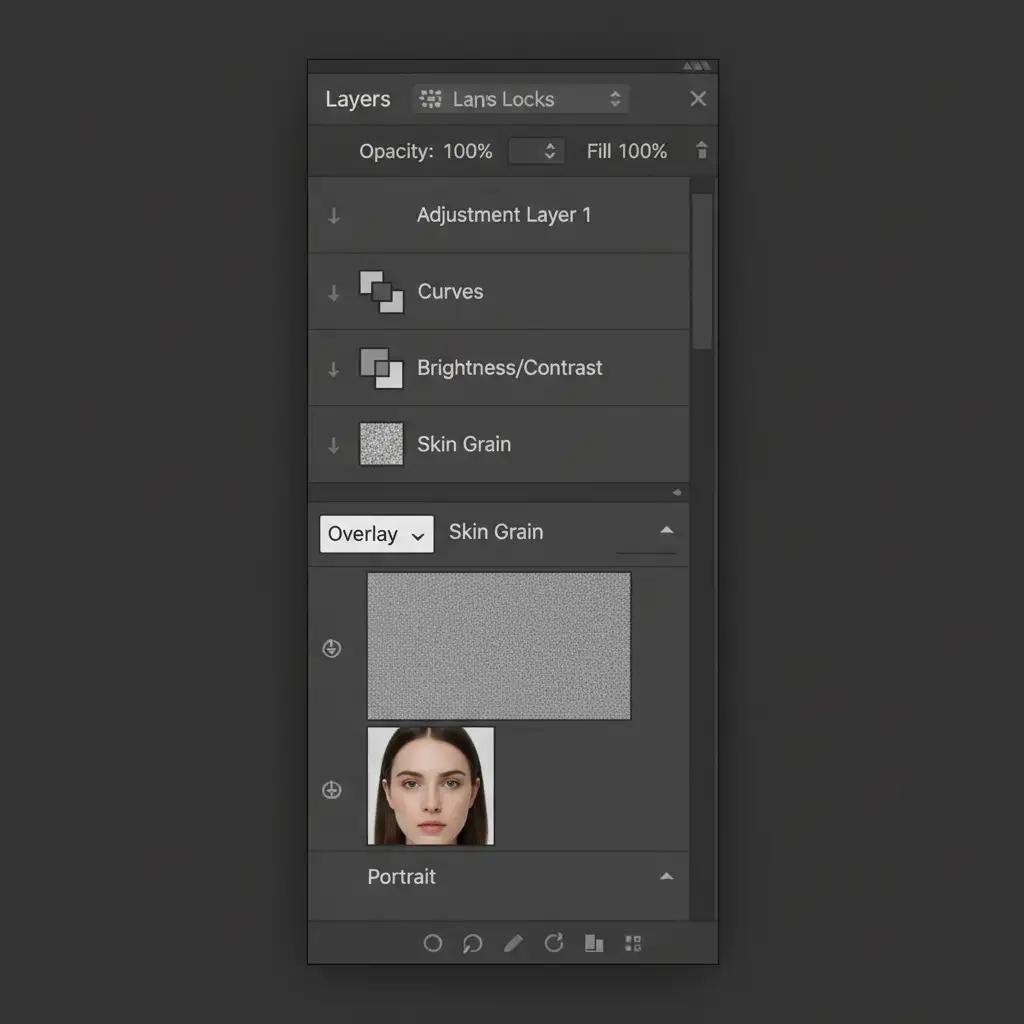Open the Lans Locks dropdown

(521, 99)
